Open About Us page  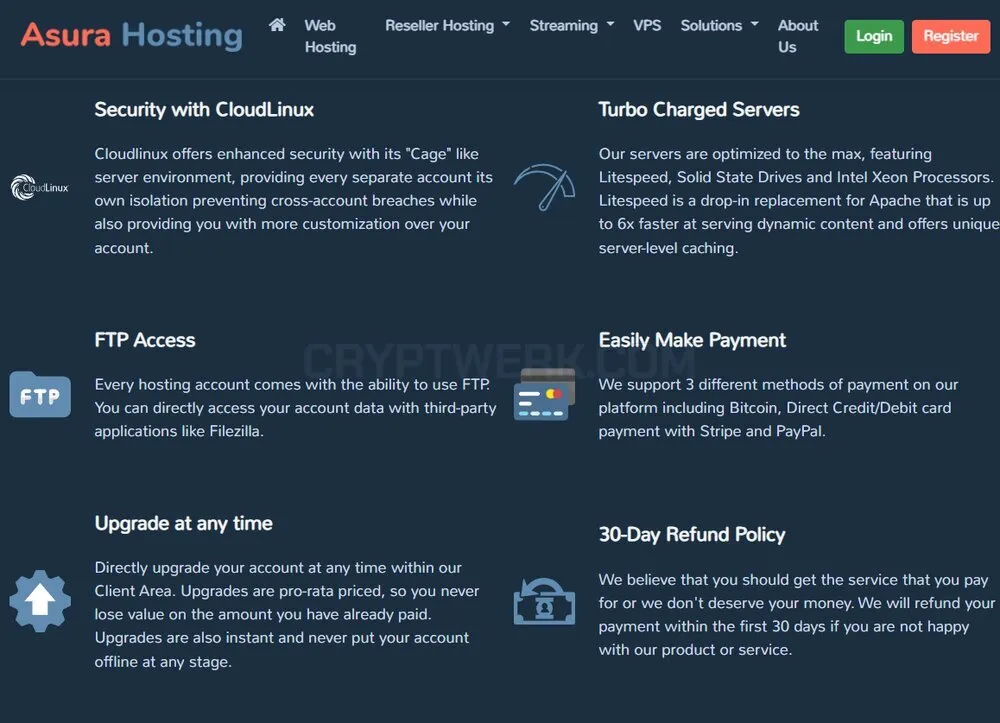[798, 36]
